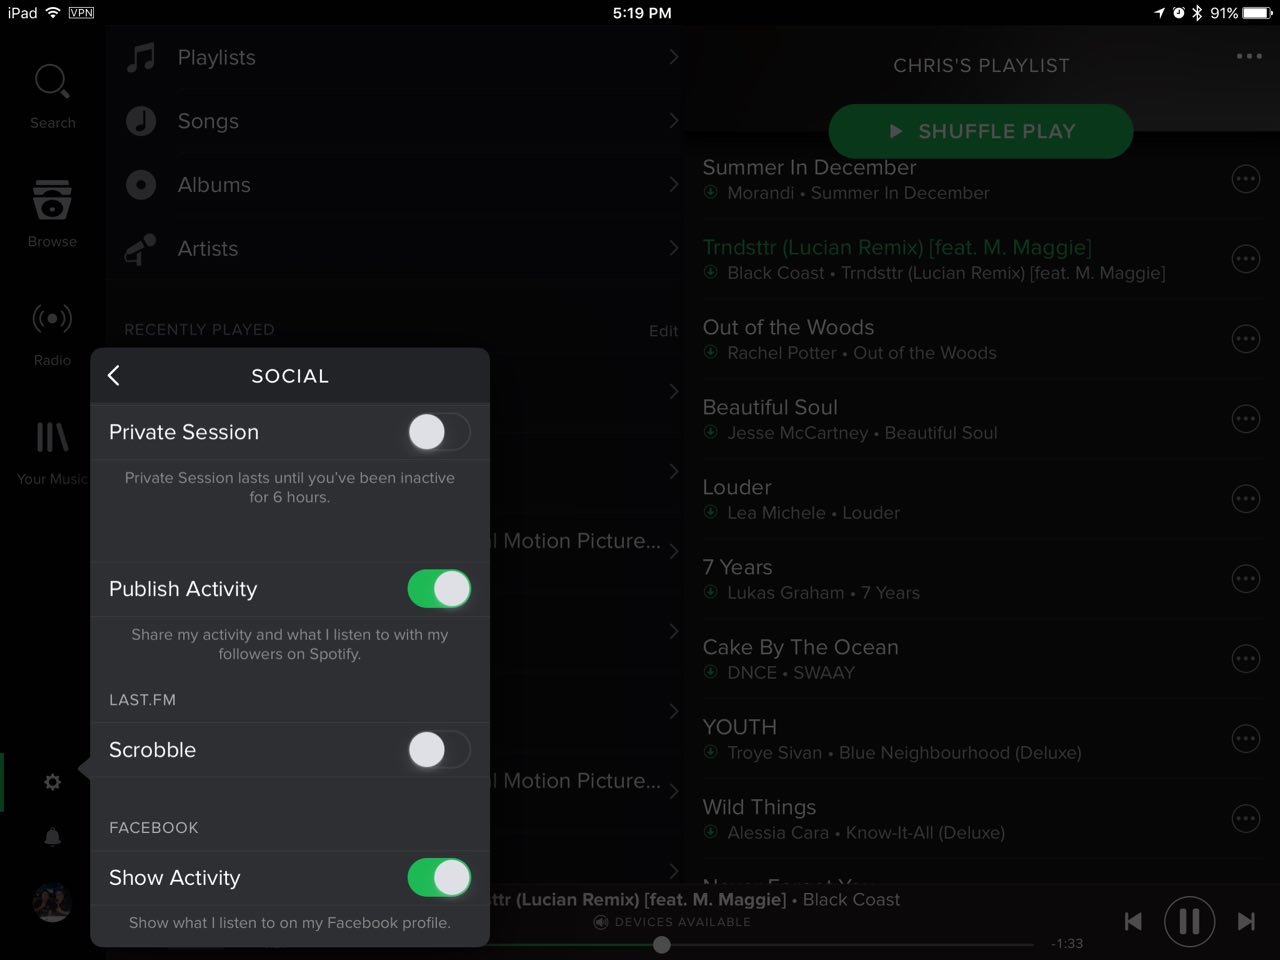Image resolution: width=1280 pixels, height=960 pixels.
Task: Open options for 7 Years
Action: pyautogui.click(x=1245, y=579)
